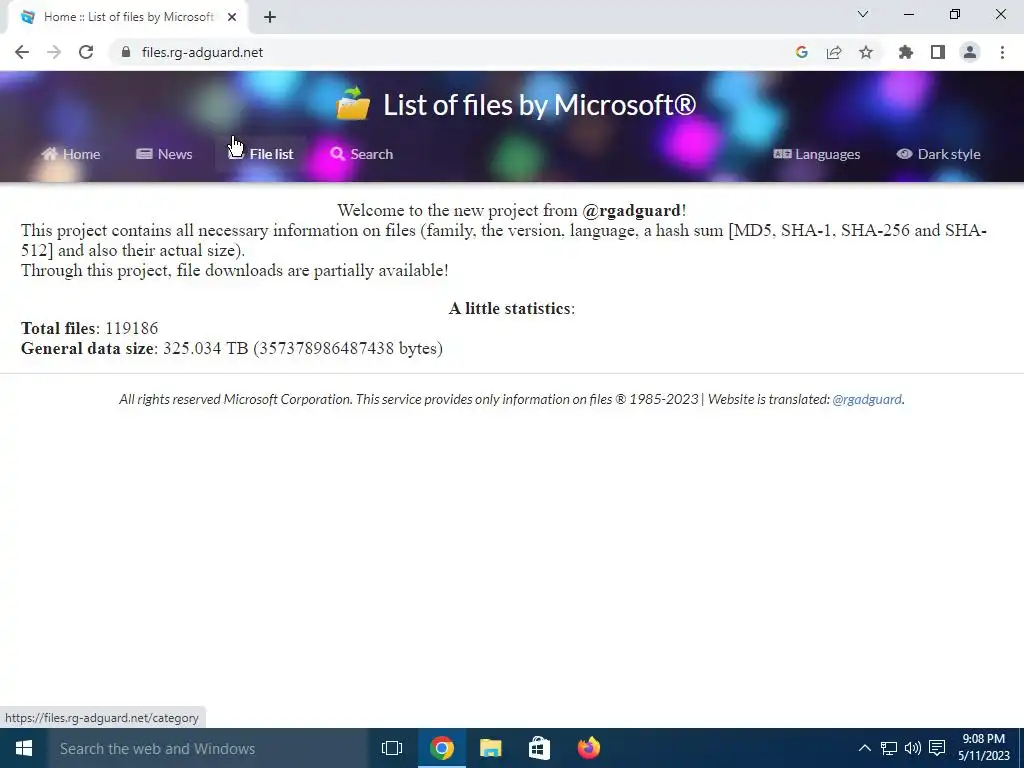The image size is (1024, 768).
Task: Minimize the Chrome window
Action: coord(908,14)
